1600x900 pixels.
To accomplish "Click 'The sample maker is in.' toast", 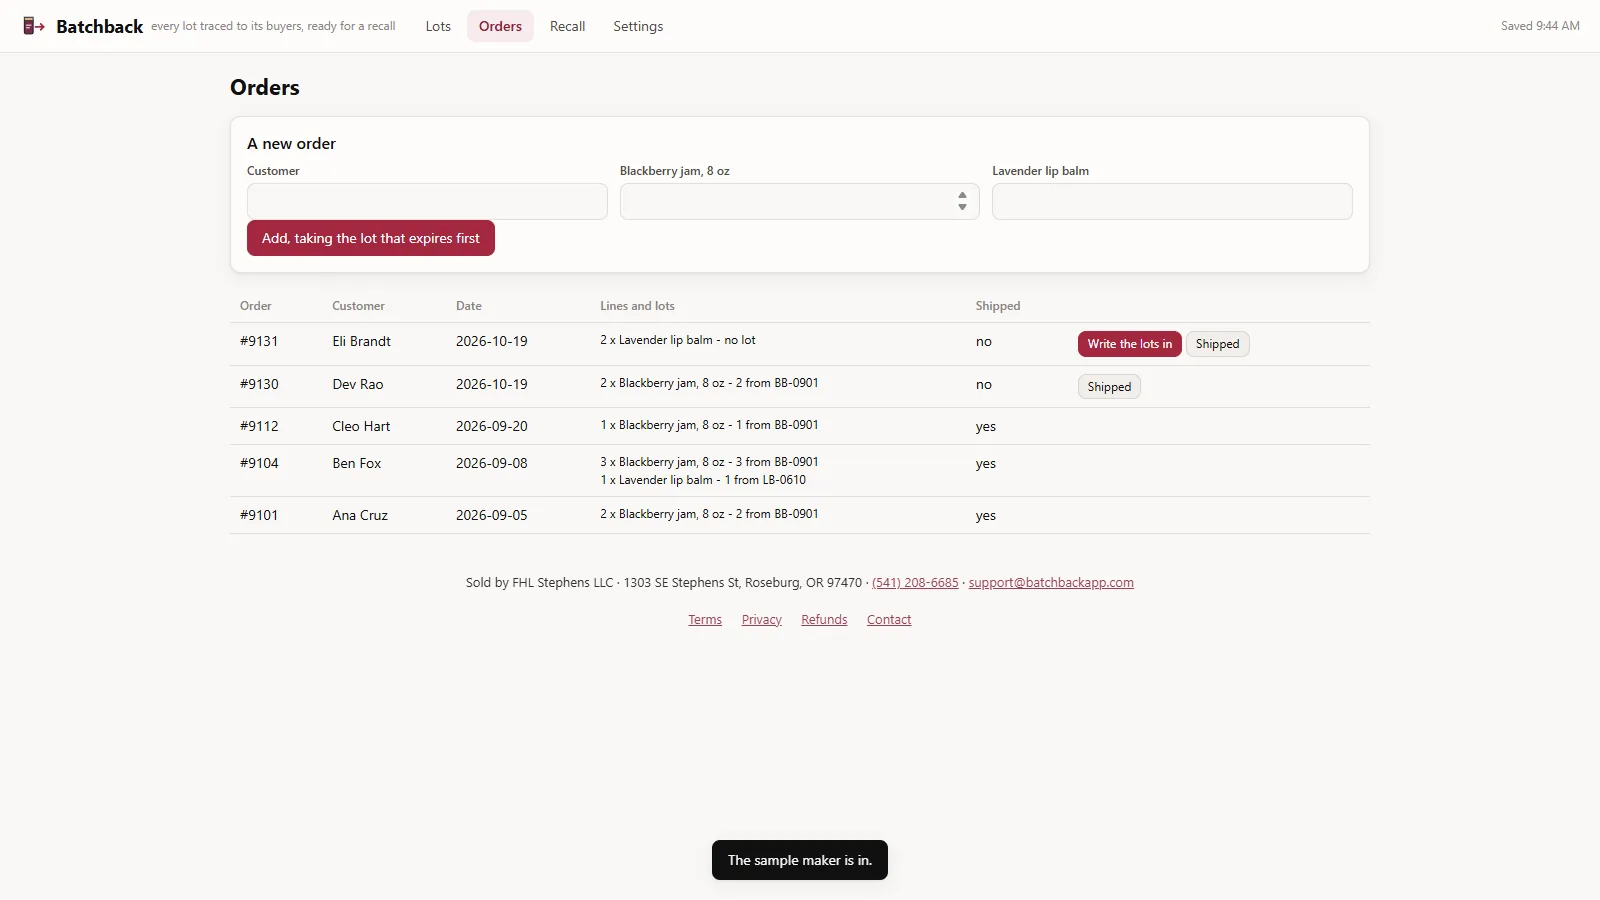I will click(800, 860).
